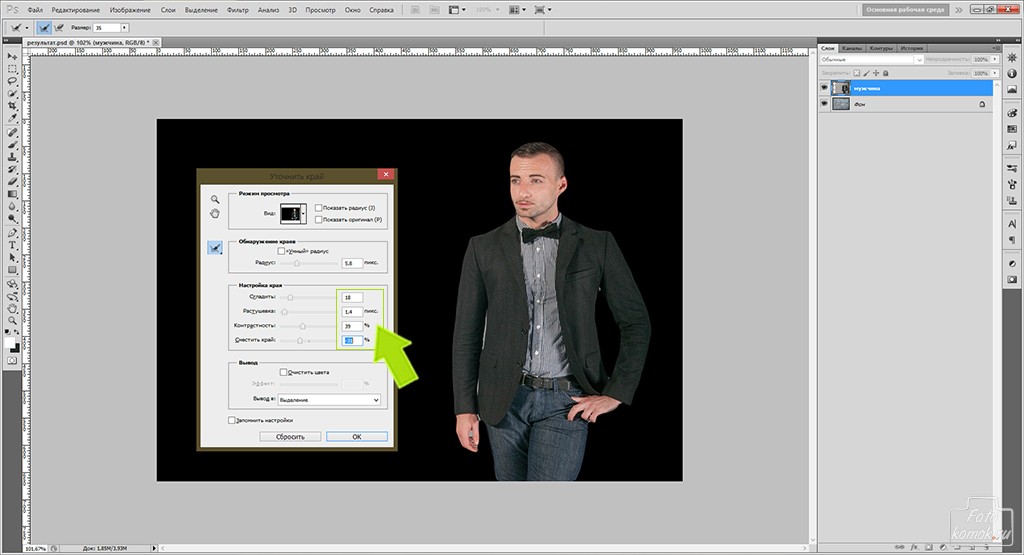The height and width of the screenshot is (555, 1024).
Task: Hide the "мужчина" layer via eye icon
Action: pos(825,88)
